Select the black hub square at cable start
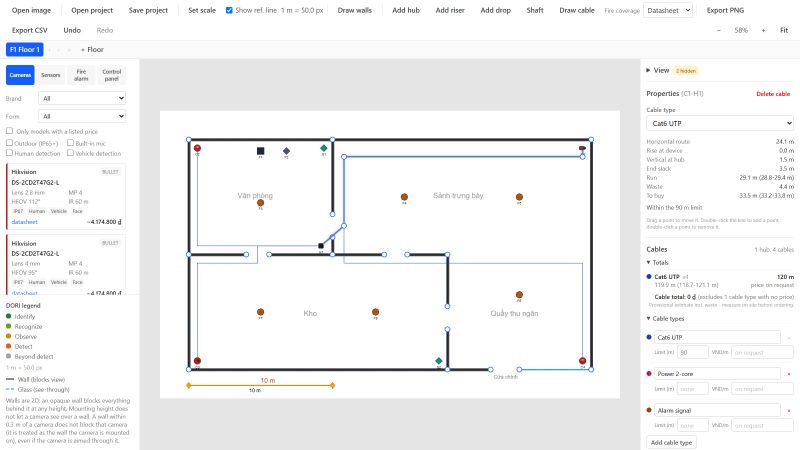The image size is (800, 450). click(321, 246)
